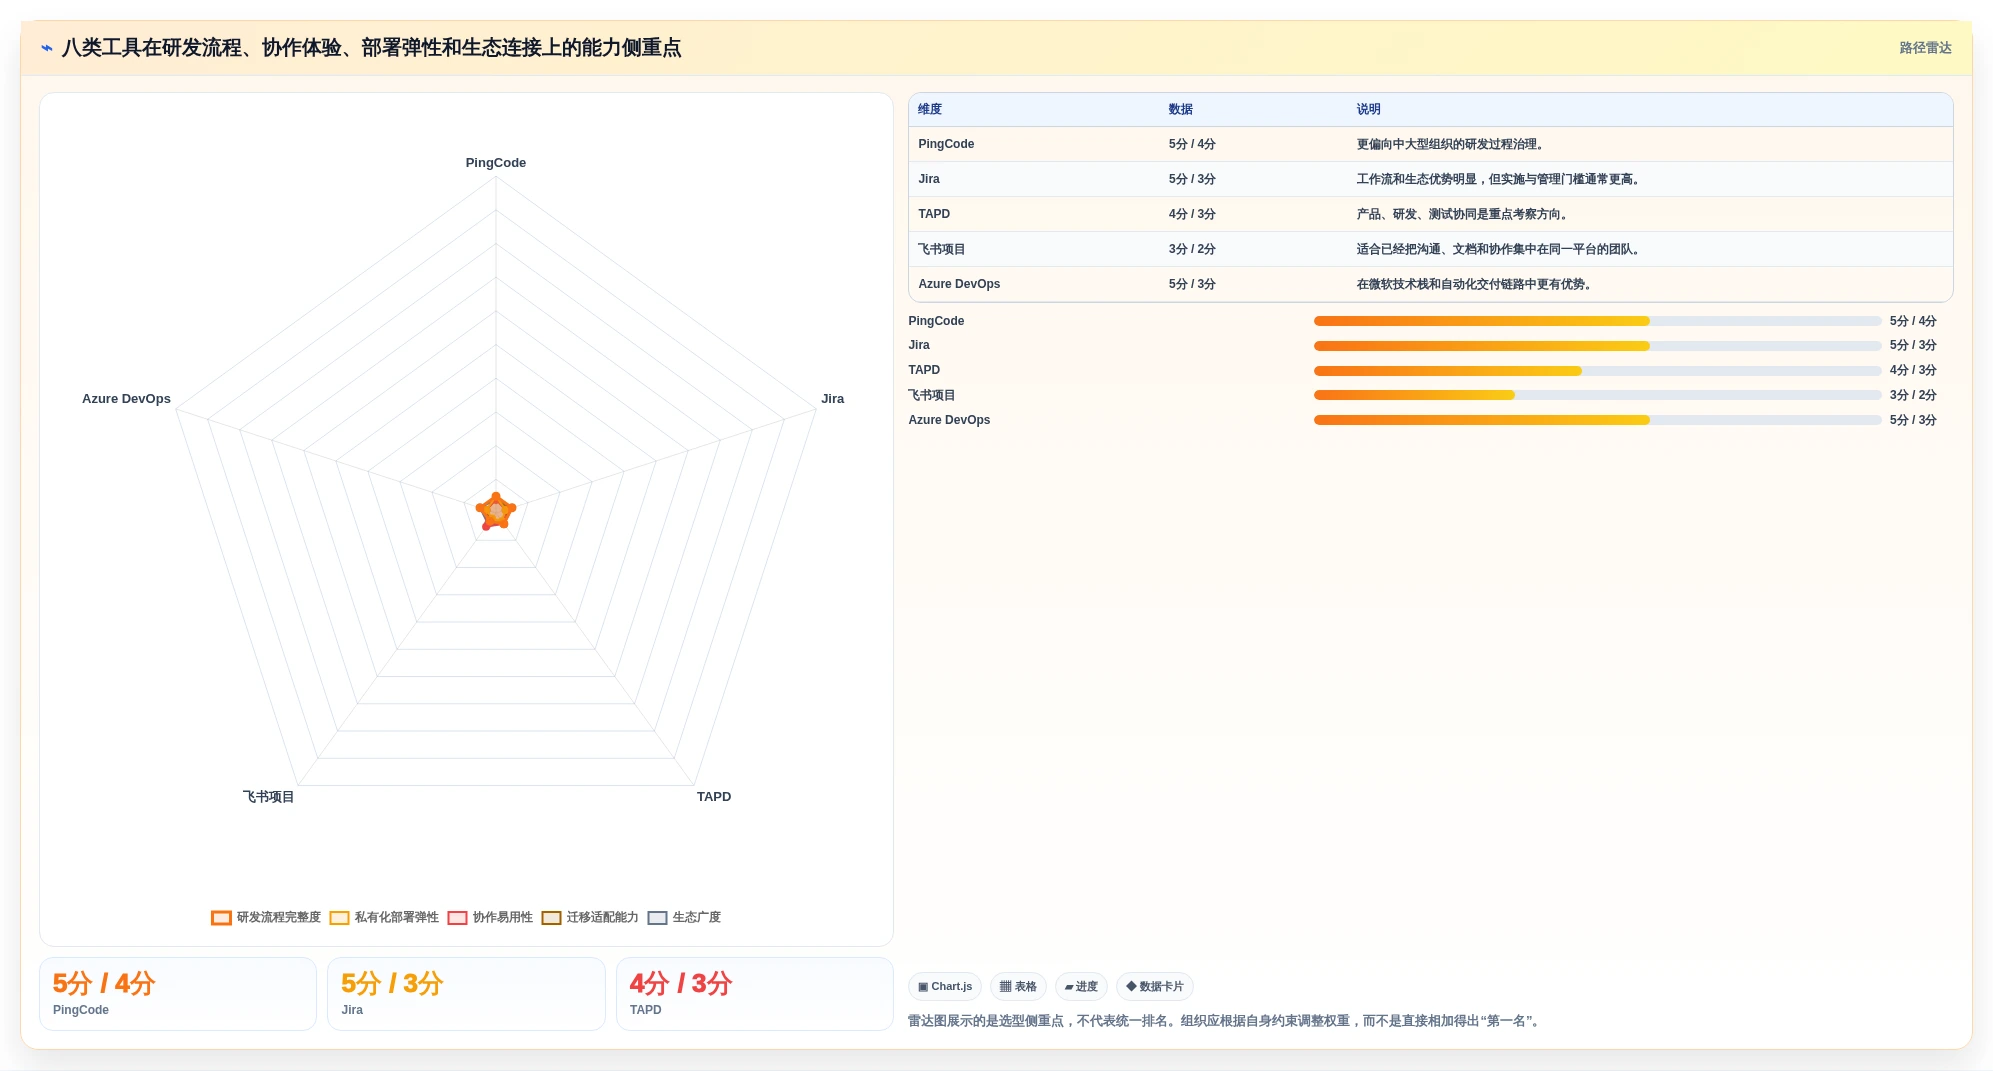This screenshot has width=1993, height=1071.
Task: Click 飞书项目 progress bar
Action: point(1597,395)
